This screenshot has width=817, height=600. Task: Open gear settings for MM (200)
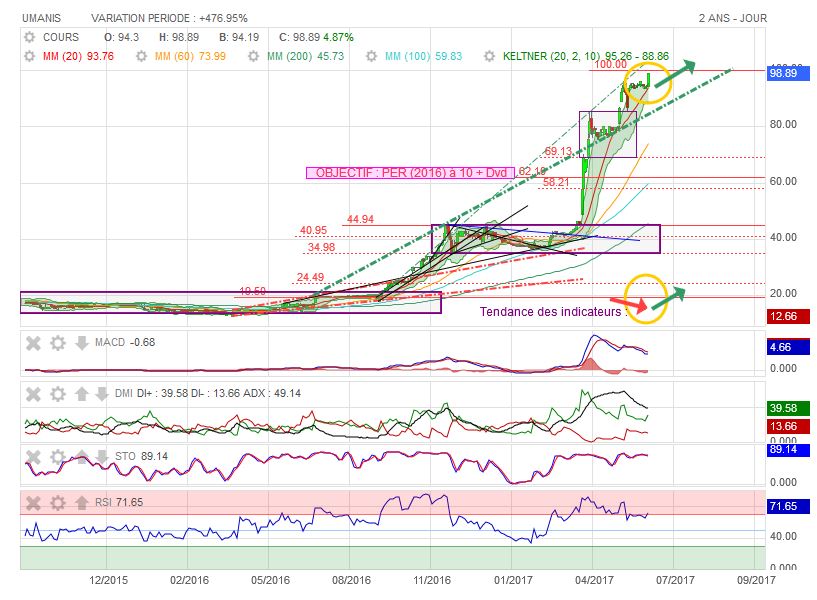[x=253, y=56]
